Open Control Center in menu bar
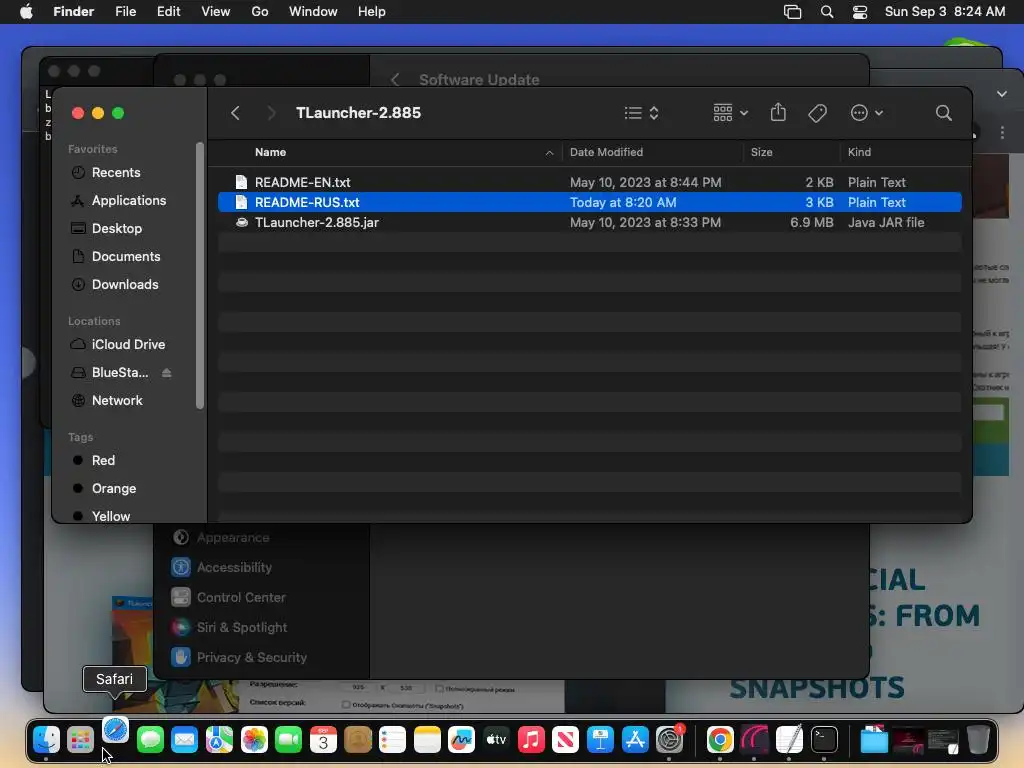 pyautogui.click(x=860, y=12)
